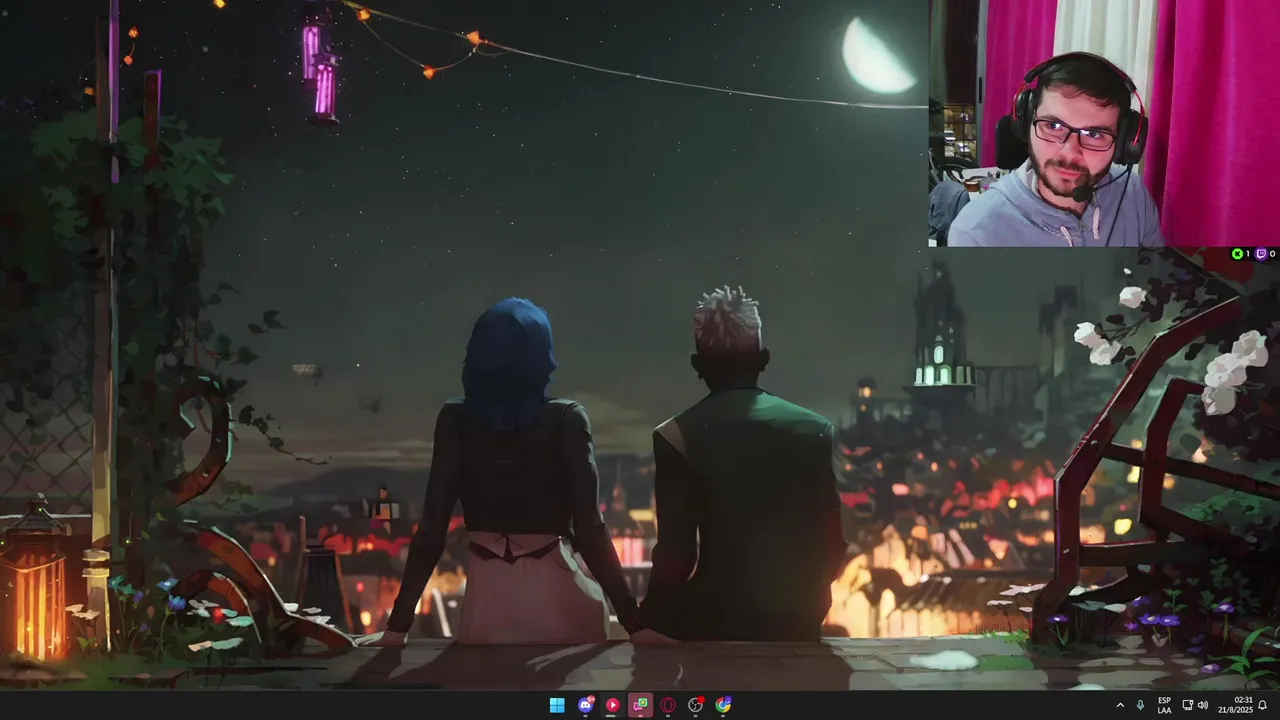Open the red play-button app in taskbar
Image resolution: width=1280 pixels, height=720 pixels.
point(612,705)
